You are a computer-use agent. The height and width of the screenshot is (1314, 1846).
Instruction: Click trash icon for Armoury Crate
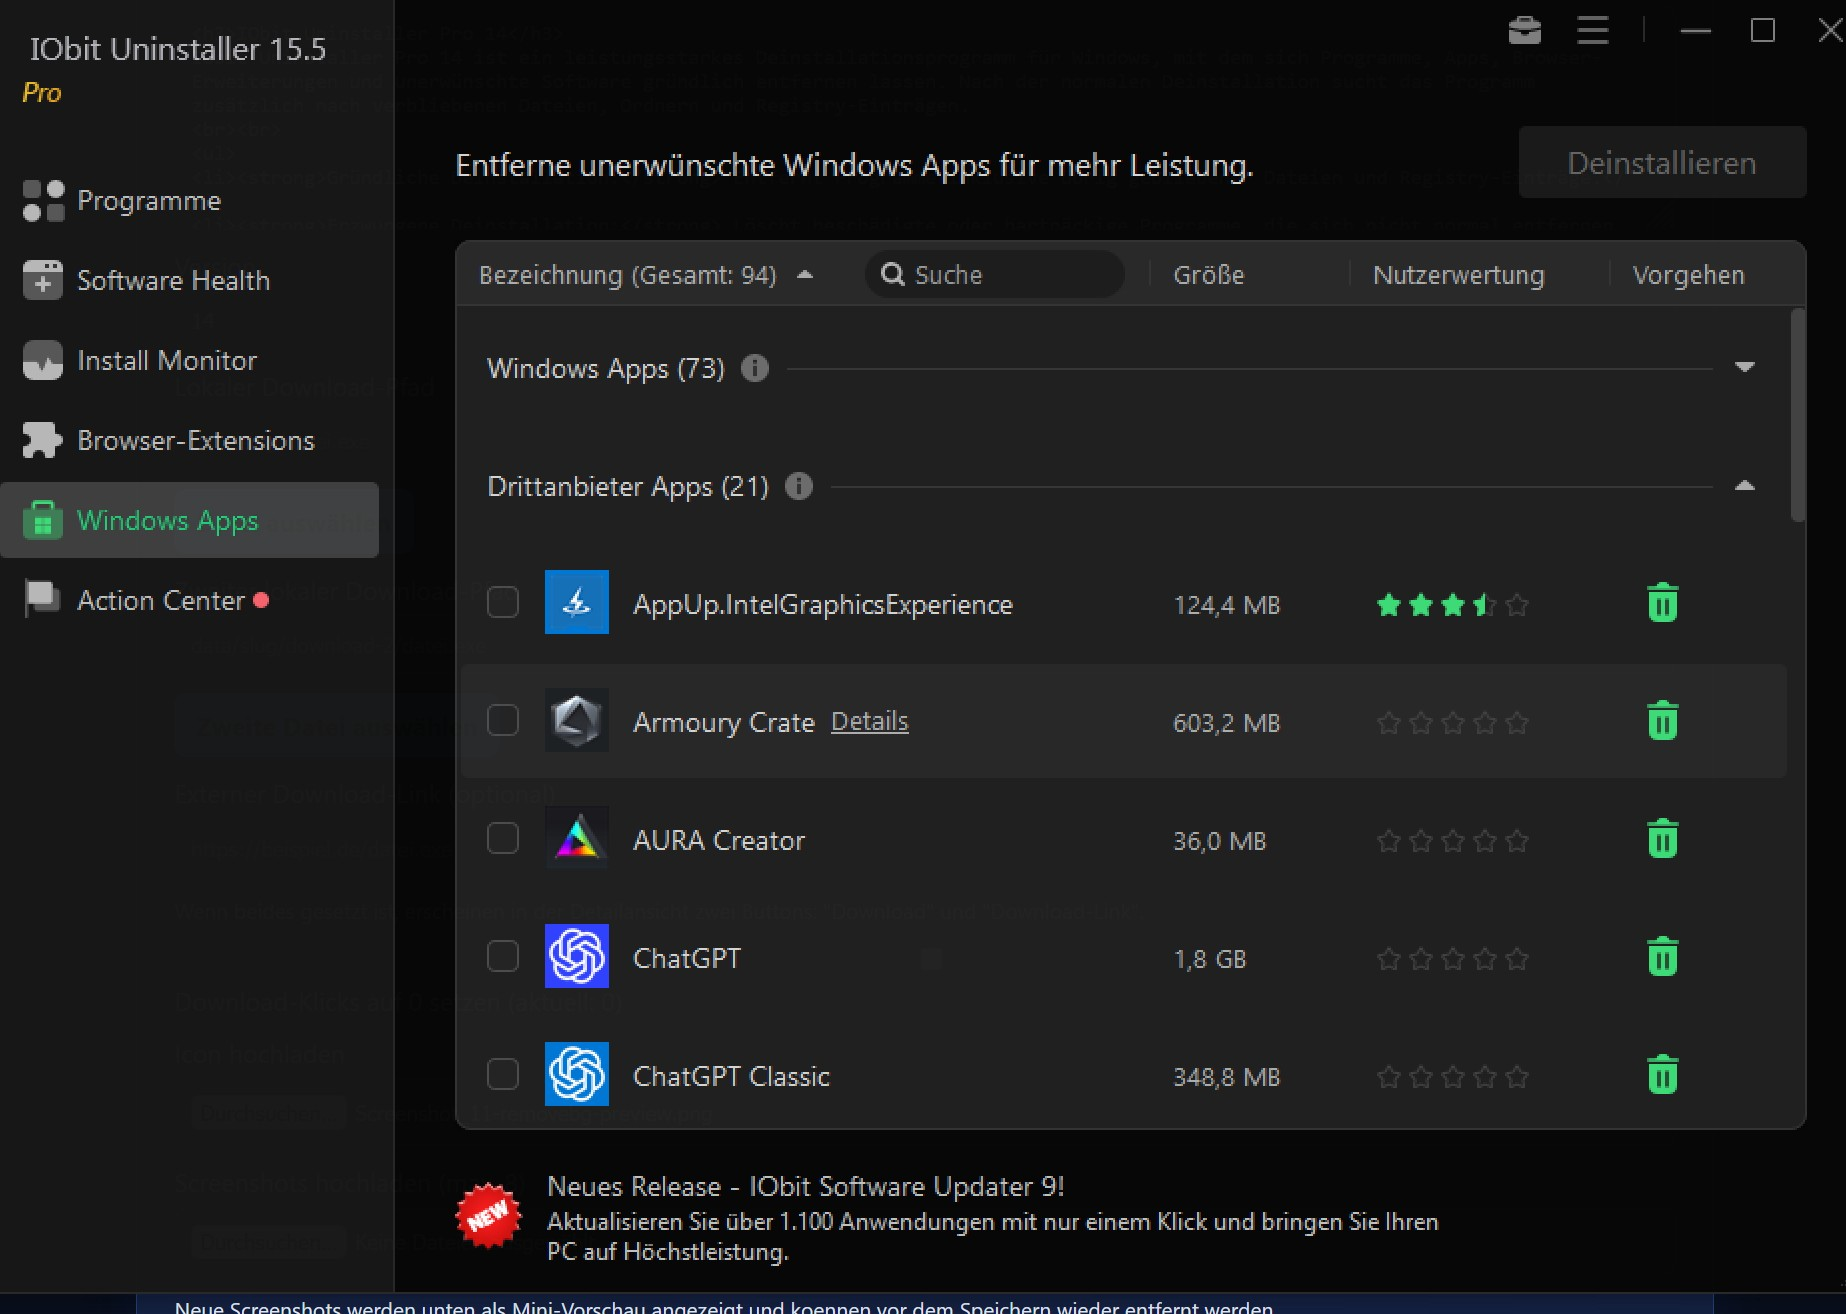tap(1662, 721)
